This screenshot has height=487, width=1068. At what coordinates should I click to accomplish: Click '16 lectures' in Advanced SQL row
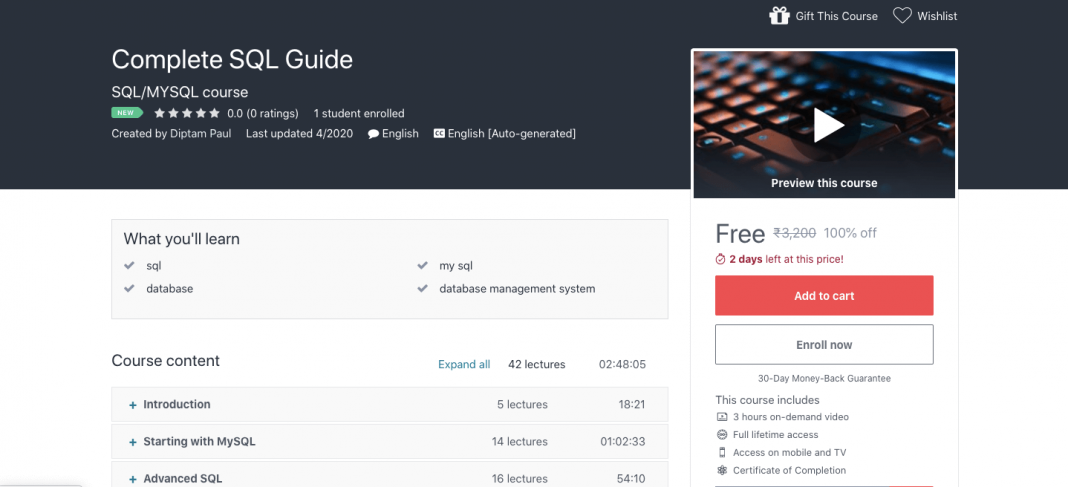tap(520, 478)
